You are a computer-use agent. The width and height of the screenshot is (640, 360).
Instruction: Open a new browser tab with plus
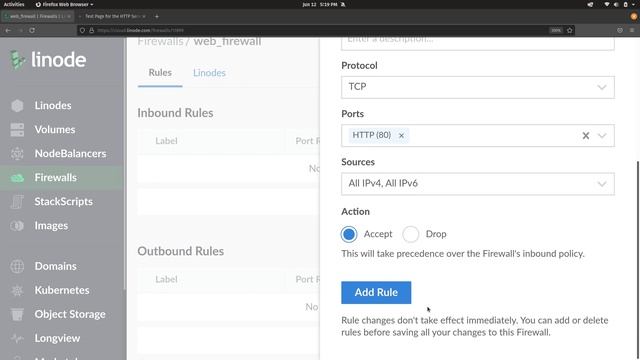(x=157, y=16)
